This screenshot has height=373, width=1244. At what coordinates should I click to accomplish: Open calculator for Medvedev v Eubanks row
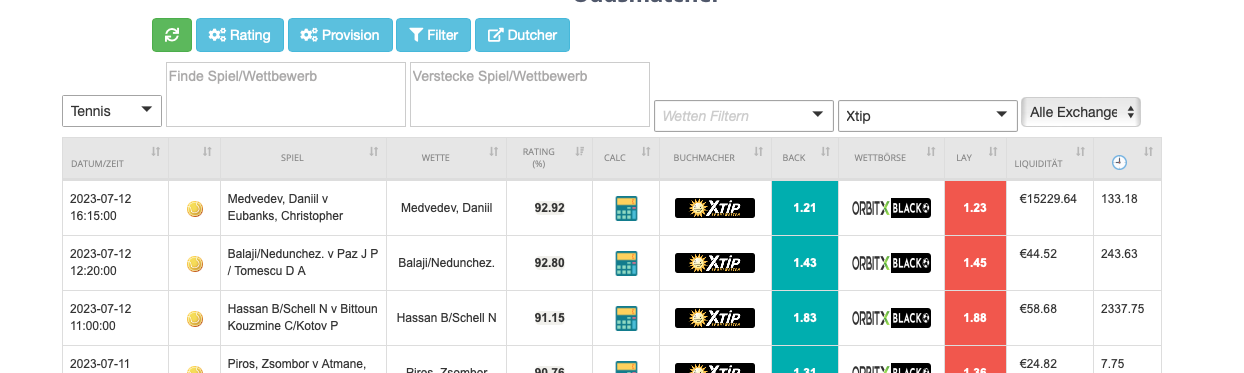click(626, 208)
